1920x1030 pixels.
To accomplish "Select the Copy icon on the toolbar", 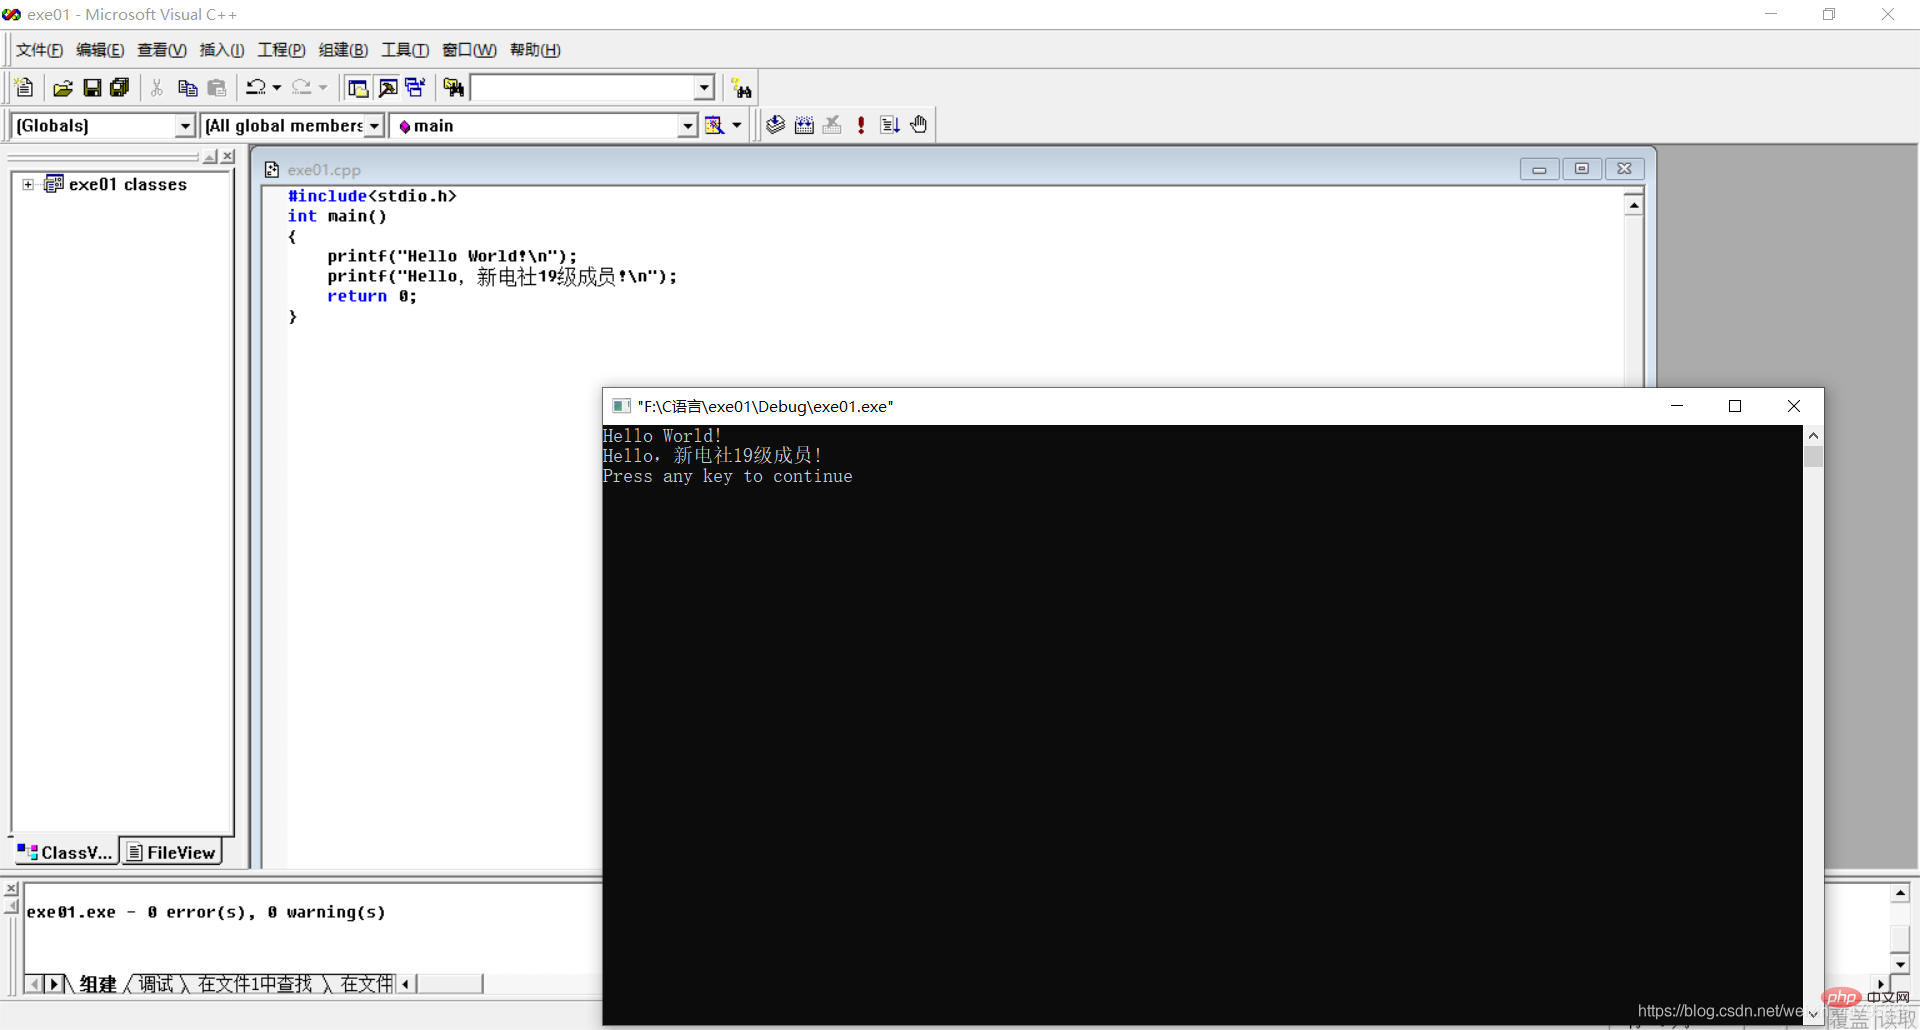I will tap(187, 87).
